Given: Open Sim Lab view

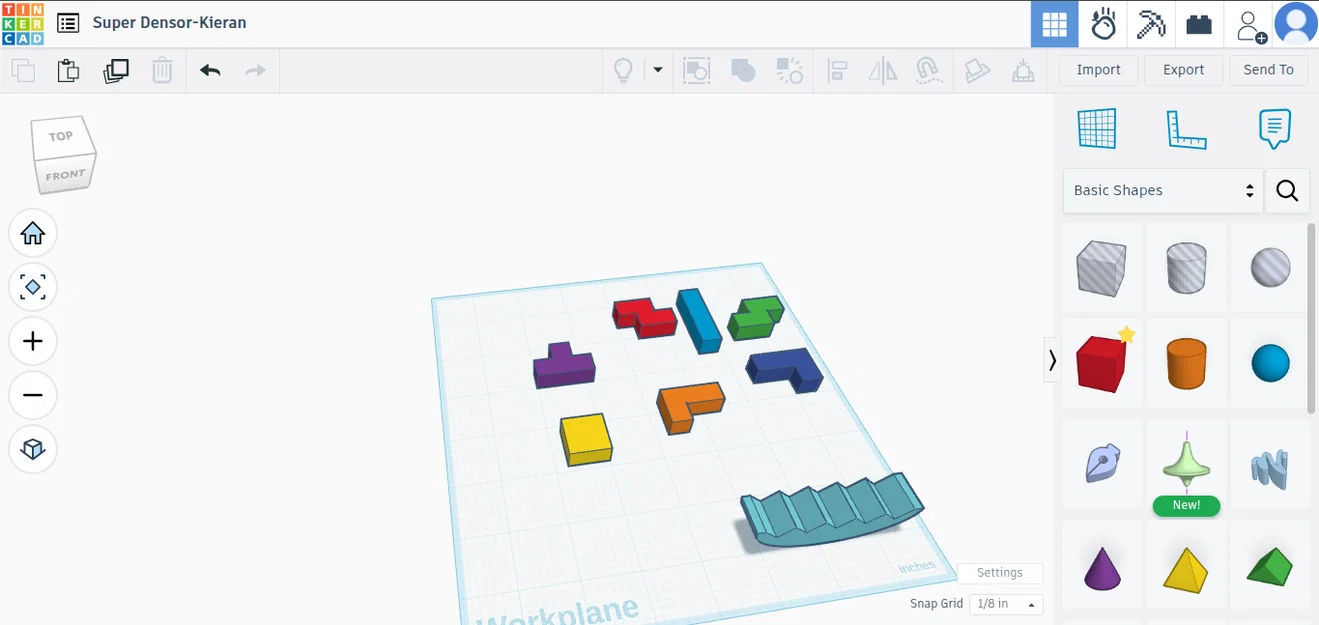Looking at the screenshot, I should pyautogui.click(x=1103, y=24).
